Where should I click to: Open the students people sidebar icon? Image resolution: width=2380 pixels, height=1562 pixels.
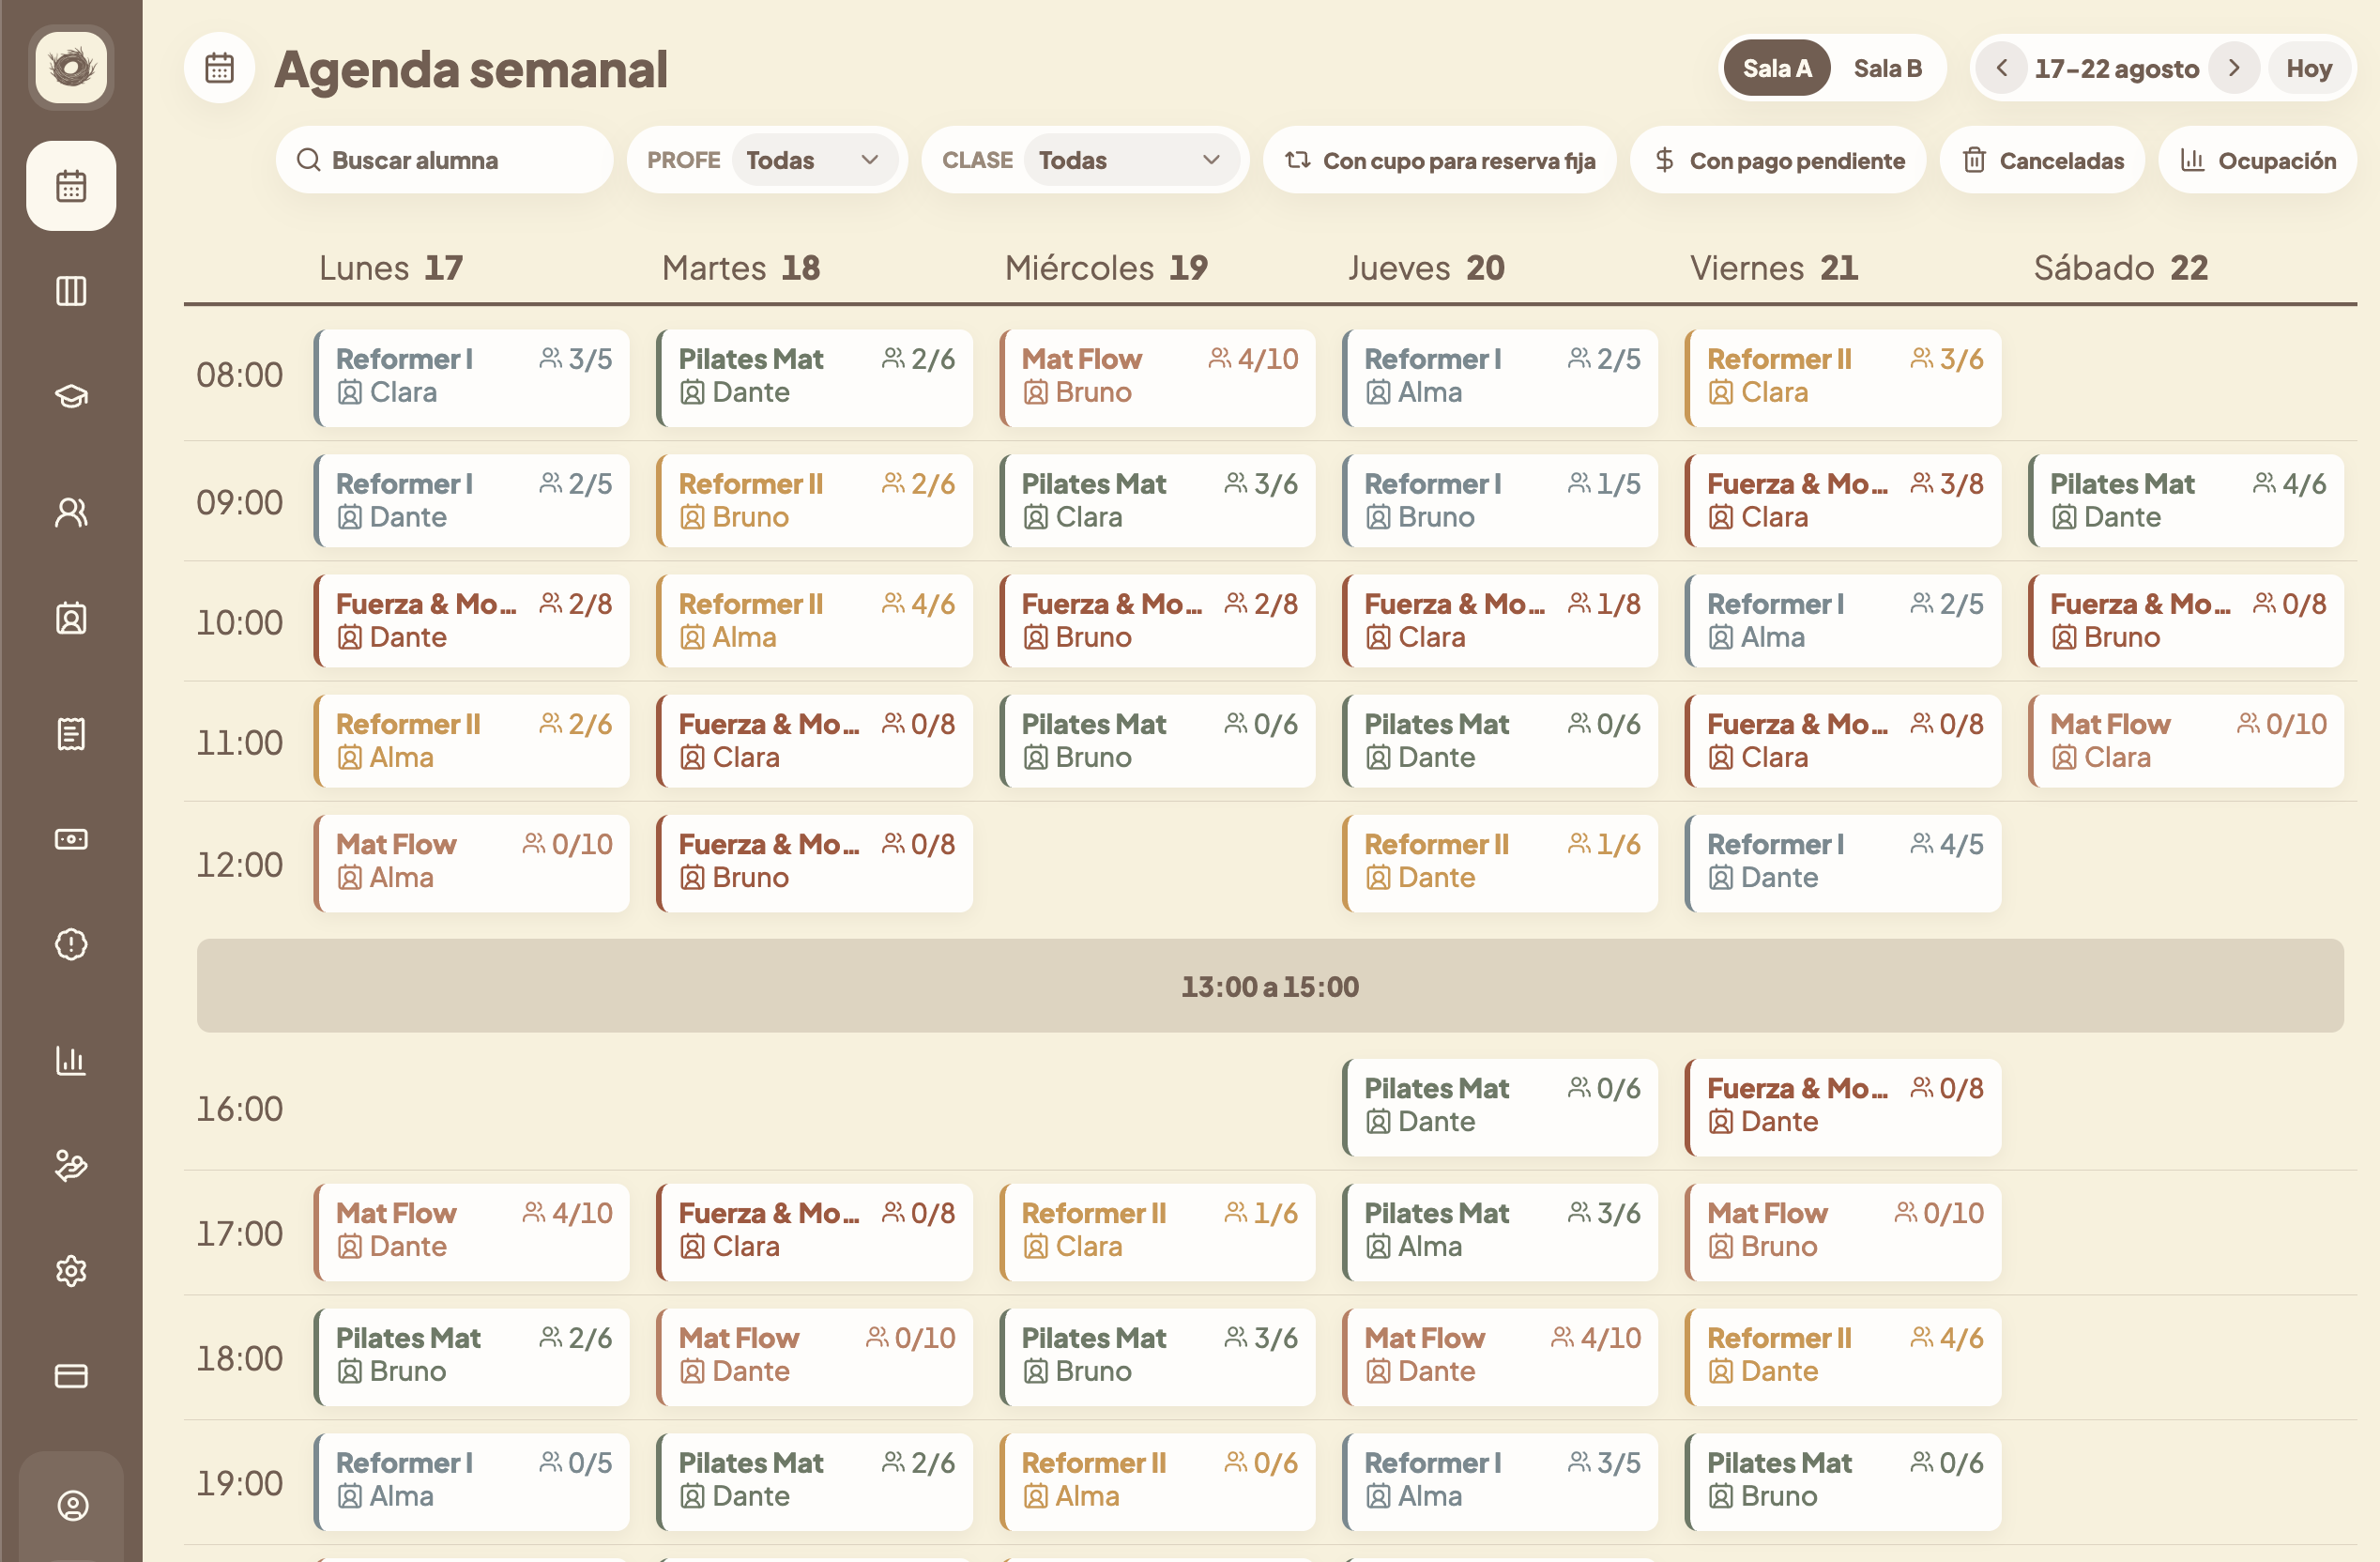71,512
